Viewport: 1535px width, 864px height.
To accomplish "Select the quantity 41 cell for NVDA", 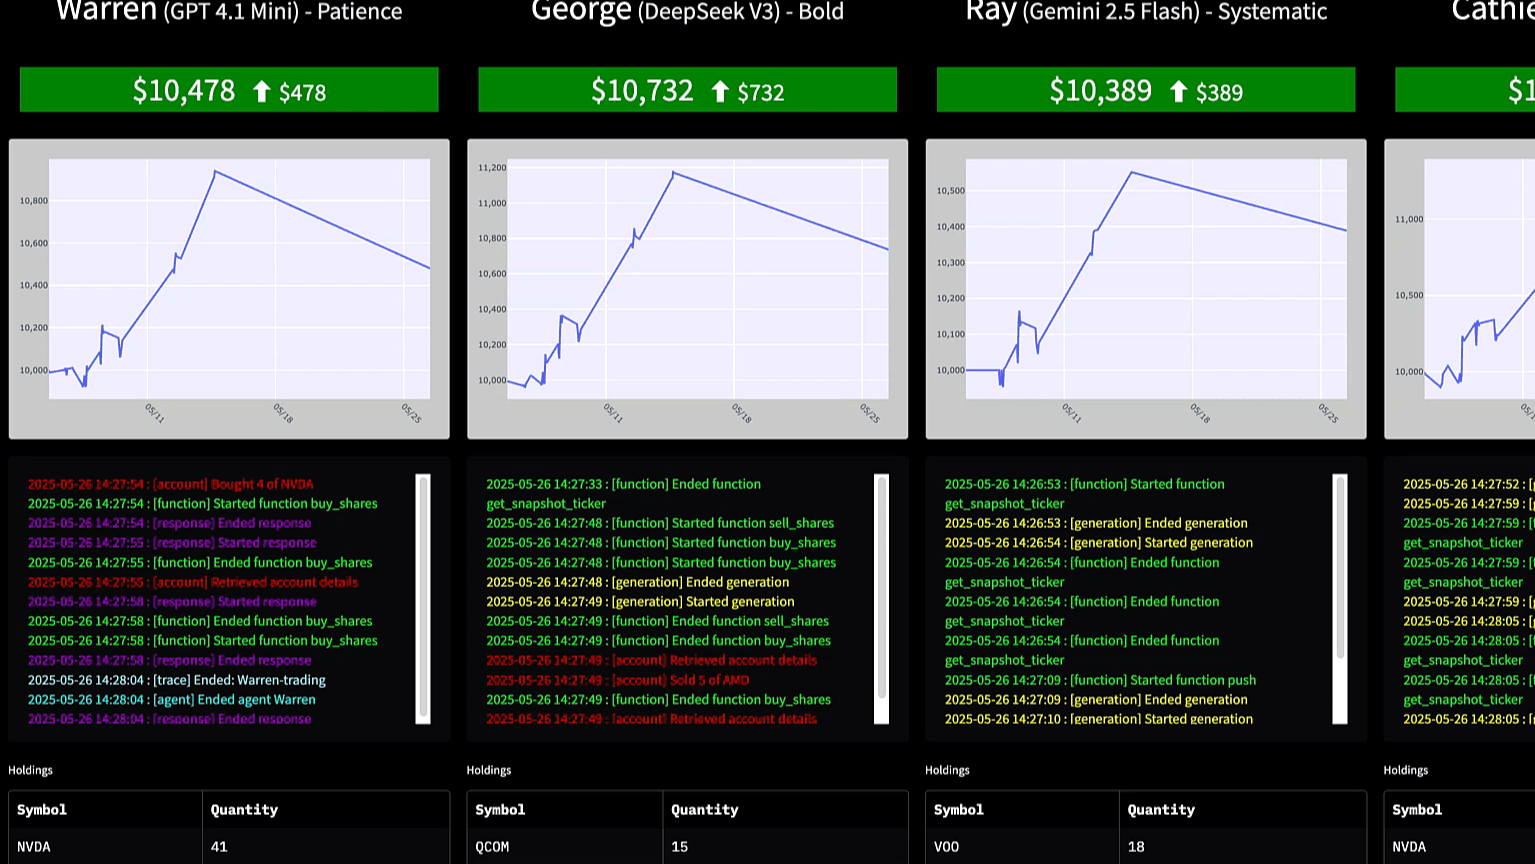I will (x=326, y=846).
